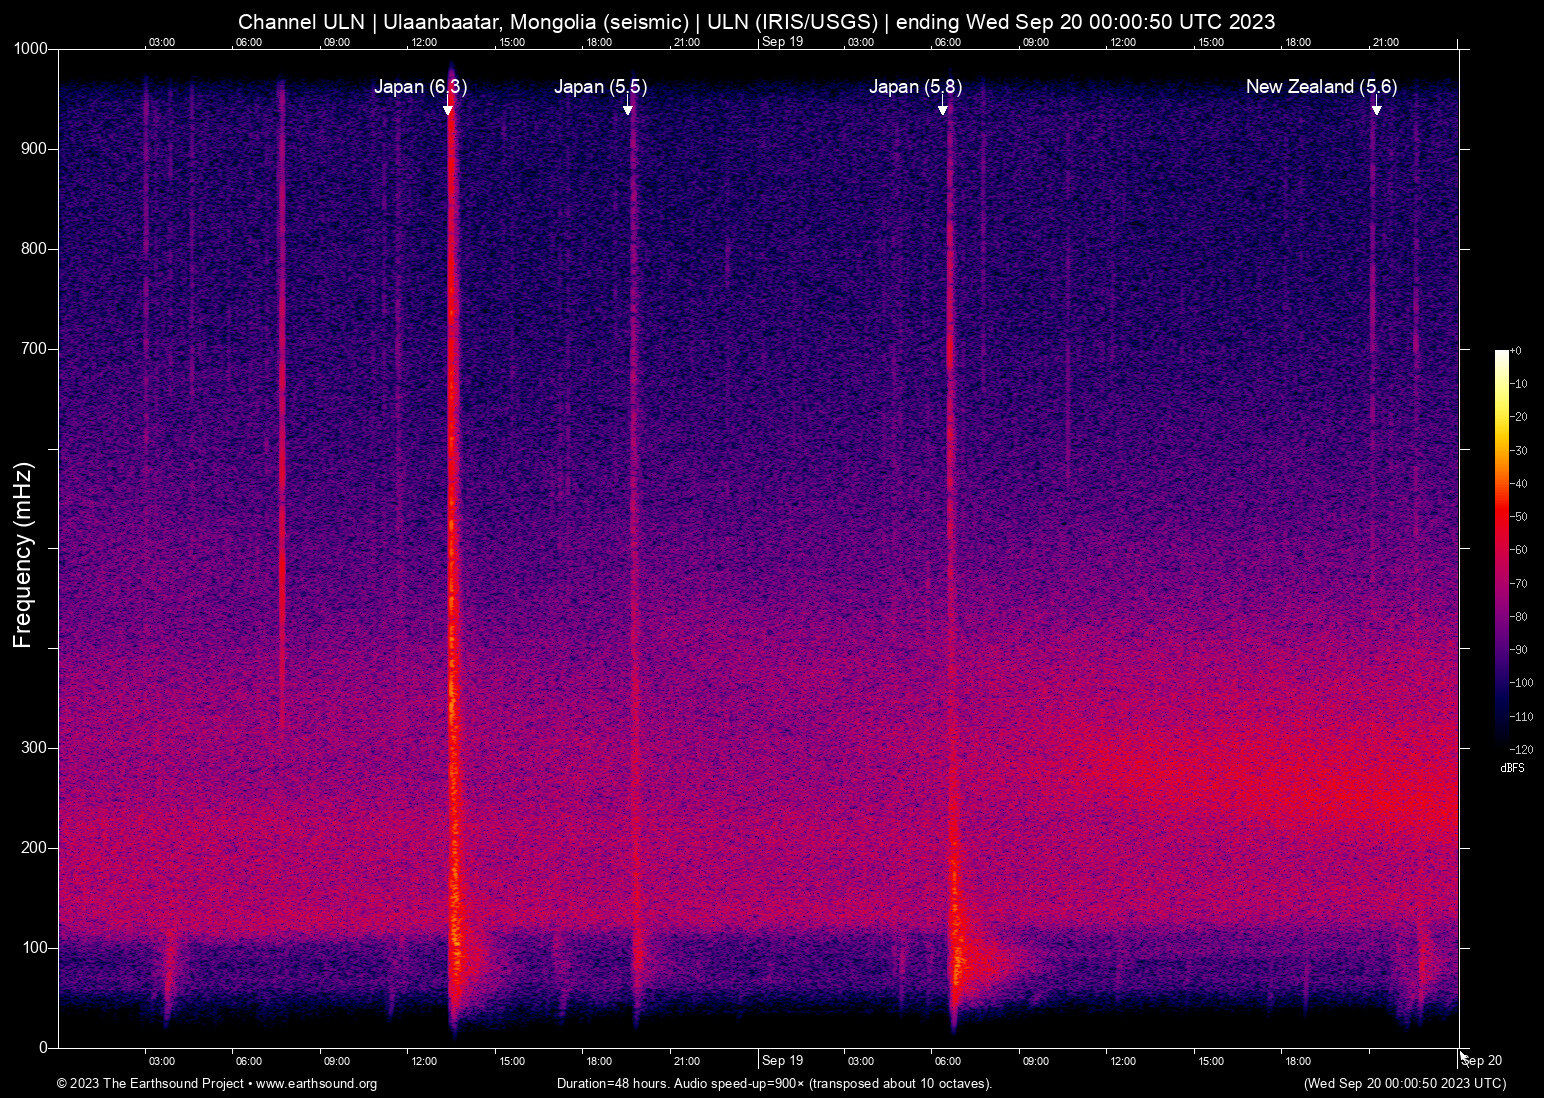Click the Japan (6.3) event arrow marker
The image size is (1544, 1098).
tap(448, 110)
